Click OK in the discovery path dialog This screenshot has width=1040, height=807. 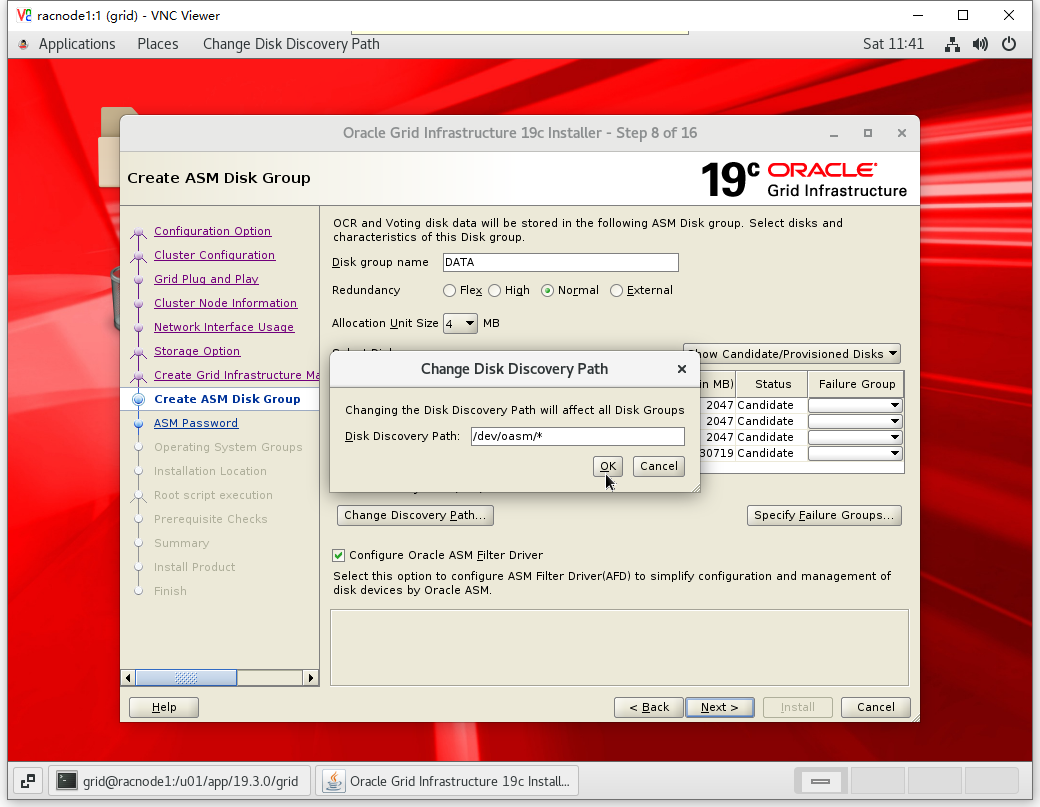(x=607, y=466)
